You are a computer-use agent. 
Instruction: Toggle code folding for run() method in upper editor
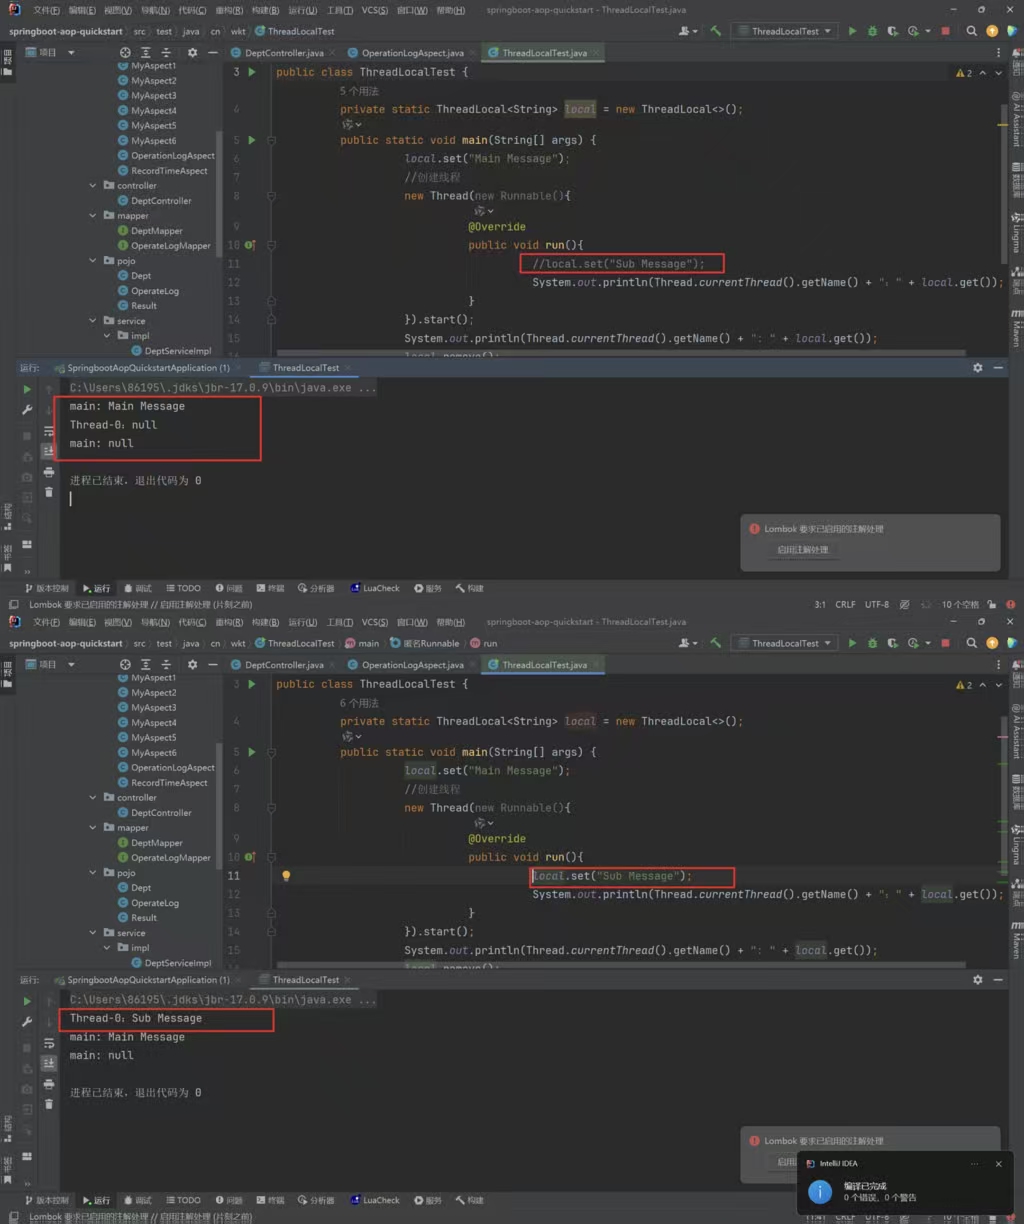(271, 245)
